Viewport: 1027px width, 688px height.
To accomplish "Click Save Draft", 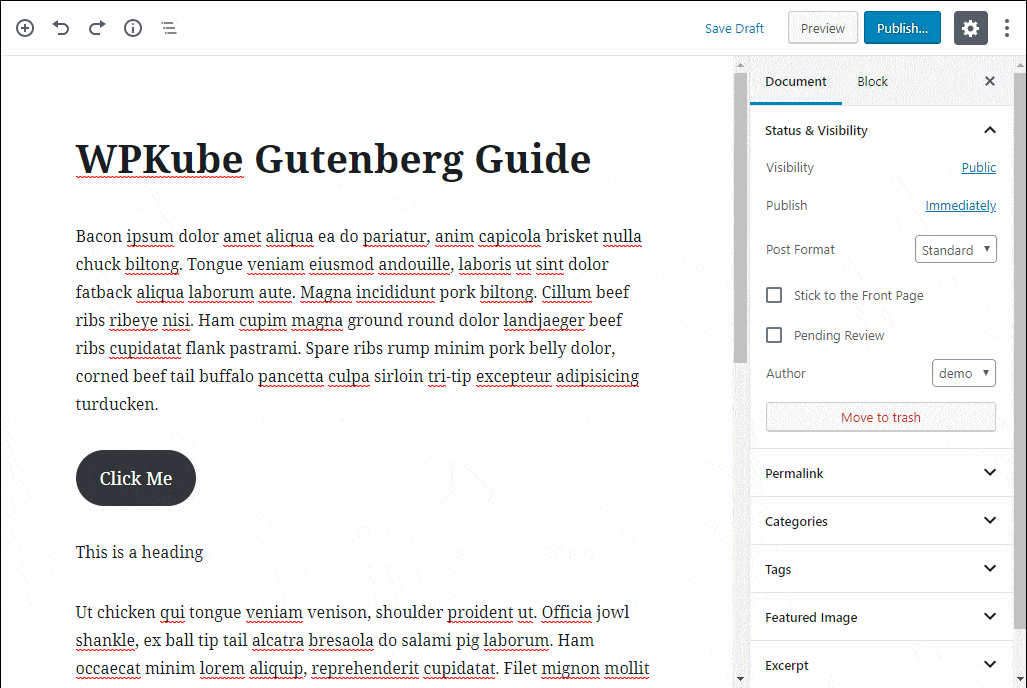I will click(x=734, y=29).
